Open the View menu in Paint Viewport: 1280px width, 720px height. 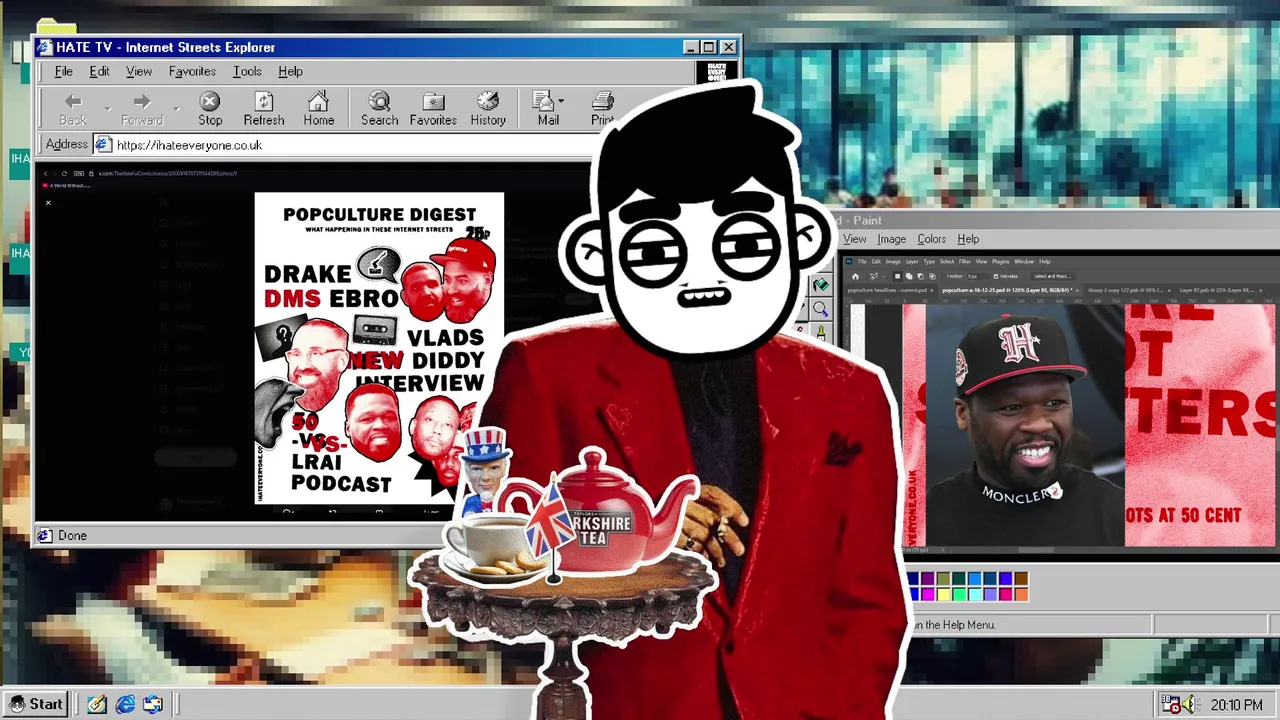[x=854, y=239]
